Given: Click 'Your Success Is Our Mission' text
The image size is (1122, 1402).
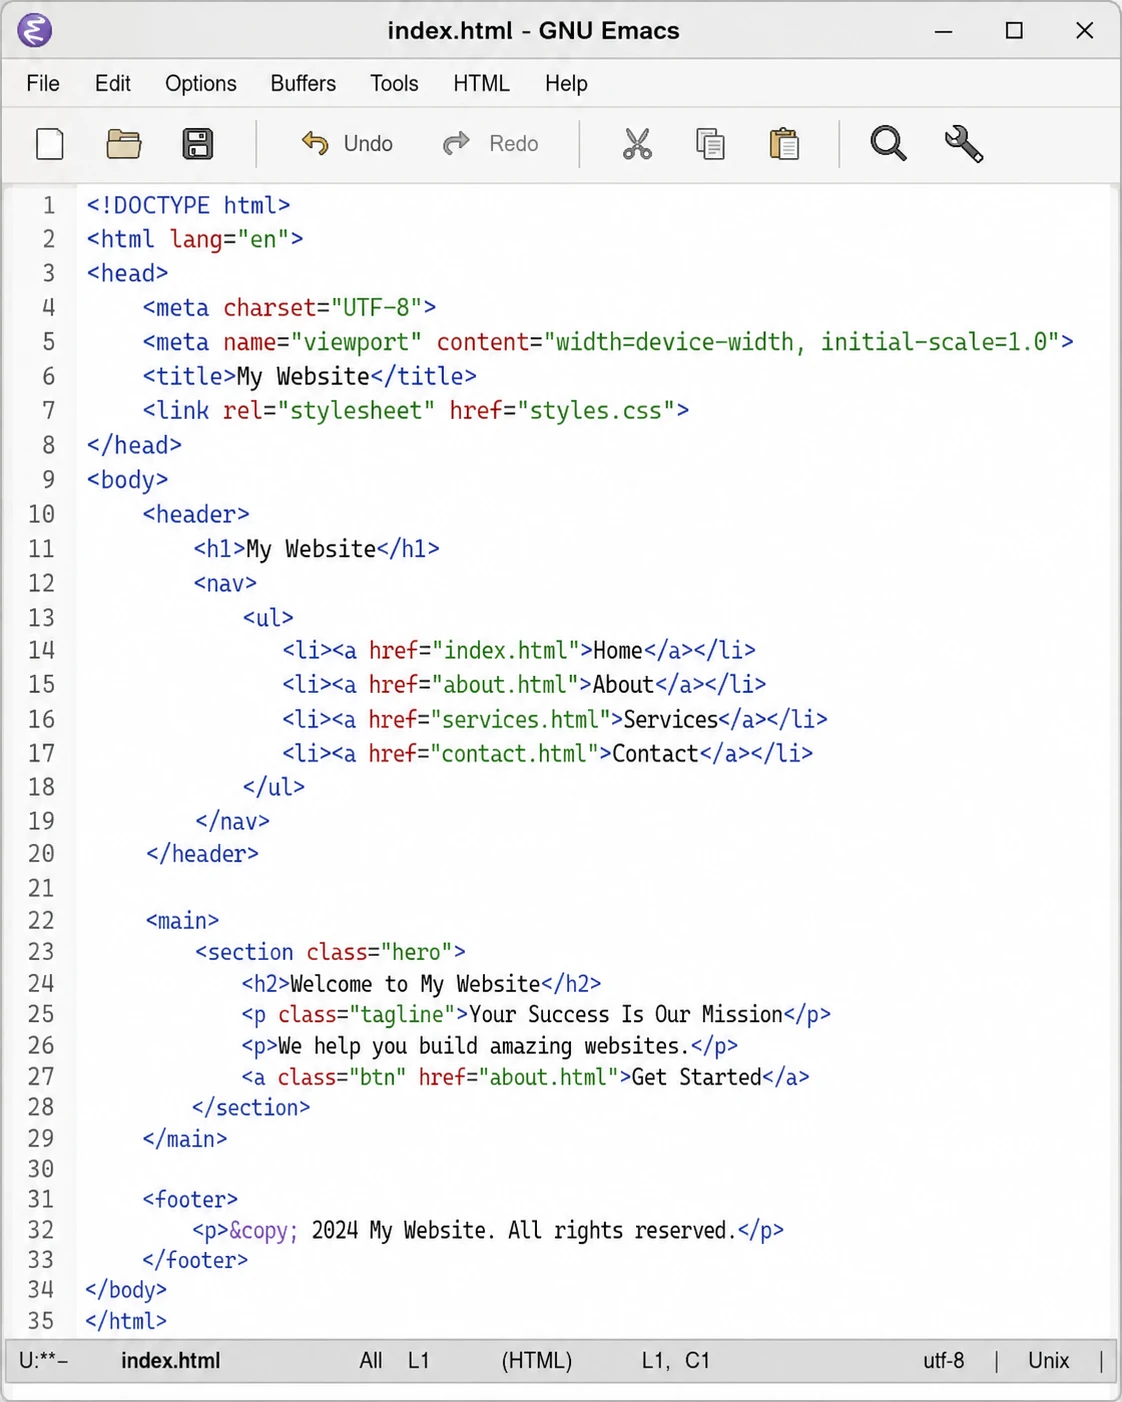Looking at the screenshot, I should click(x=626, y=1015).
